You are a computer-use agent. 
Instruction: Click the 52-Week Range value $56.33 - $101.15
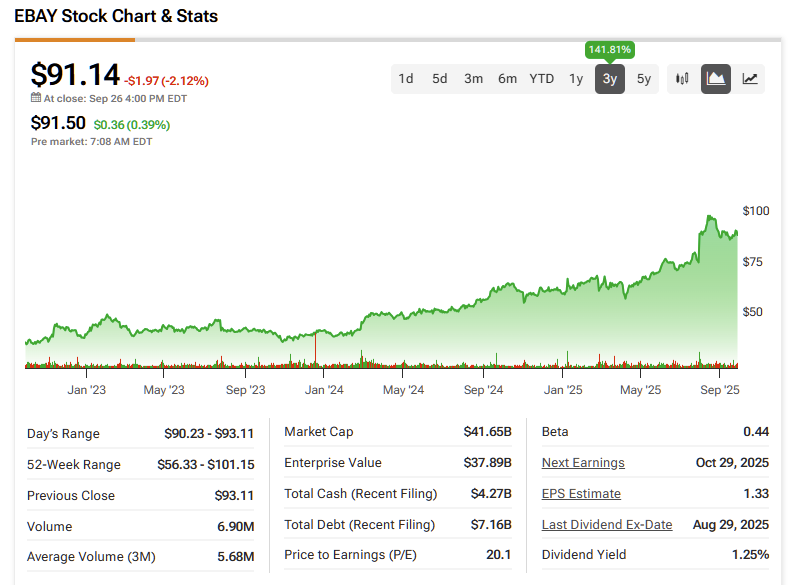(x=206, y=464)
